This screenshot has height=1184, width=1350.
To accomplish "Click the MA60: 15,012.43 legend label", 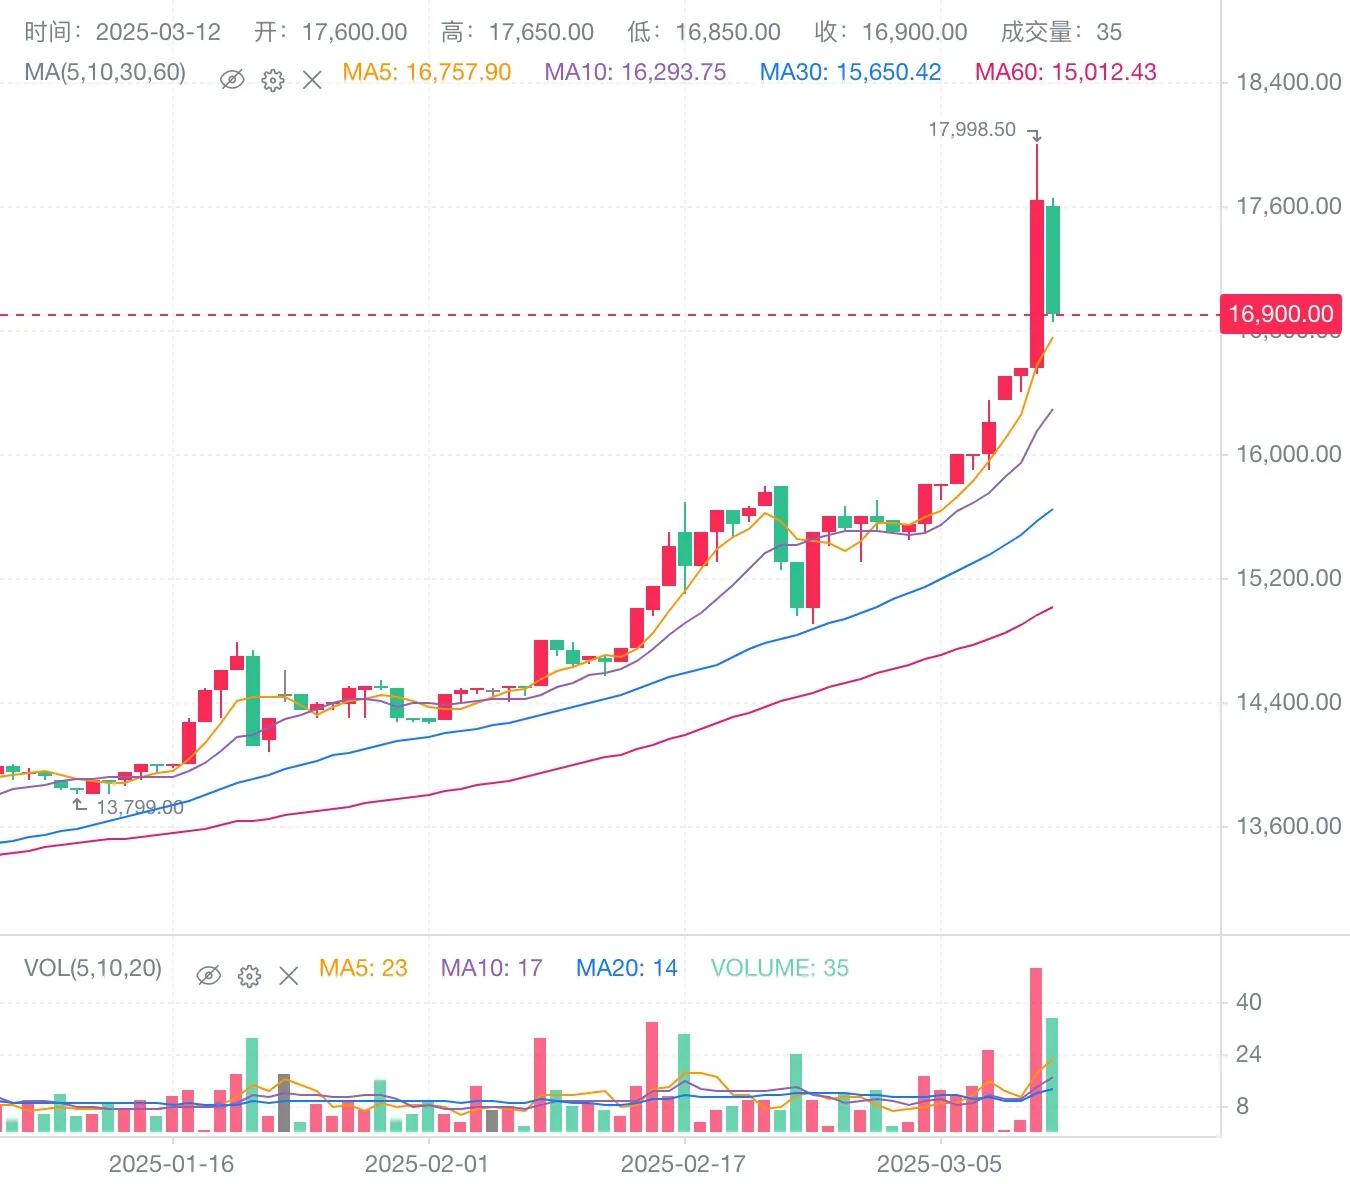I will click(x=1064, y=72).
